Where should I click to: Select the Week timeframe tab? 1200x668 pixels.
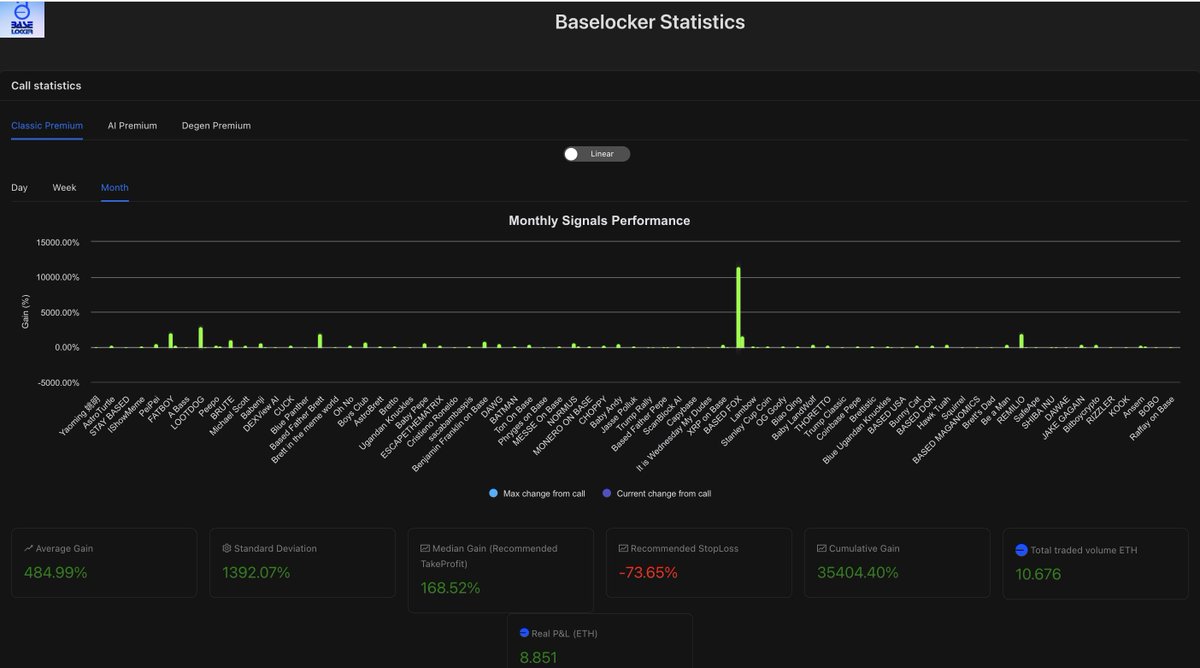coord(64,188)
